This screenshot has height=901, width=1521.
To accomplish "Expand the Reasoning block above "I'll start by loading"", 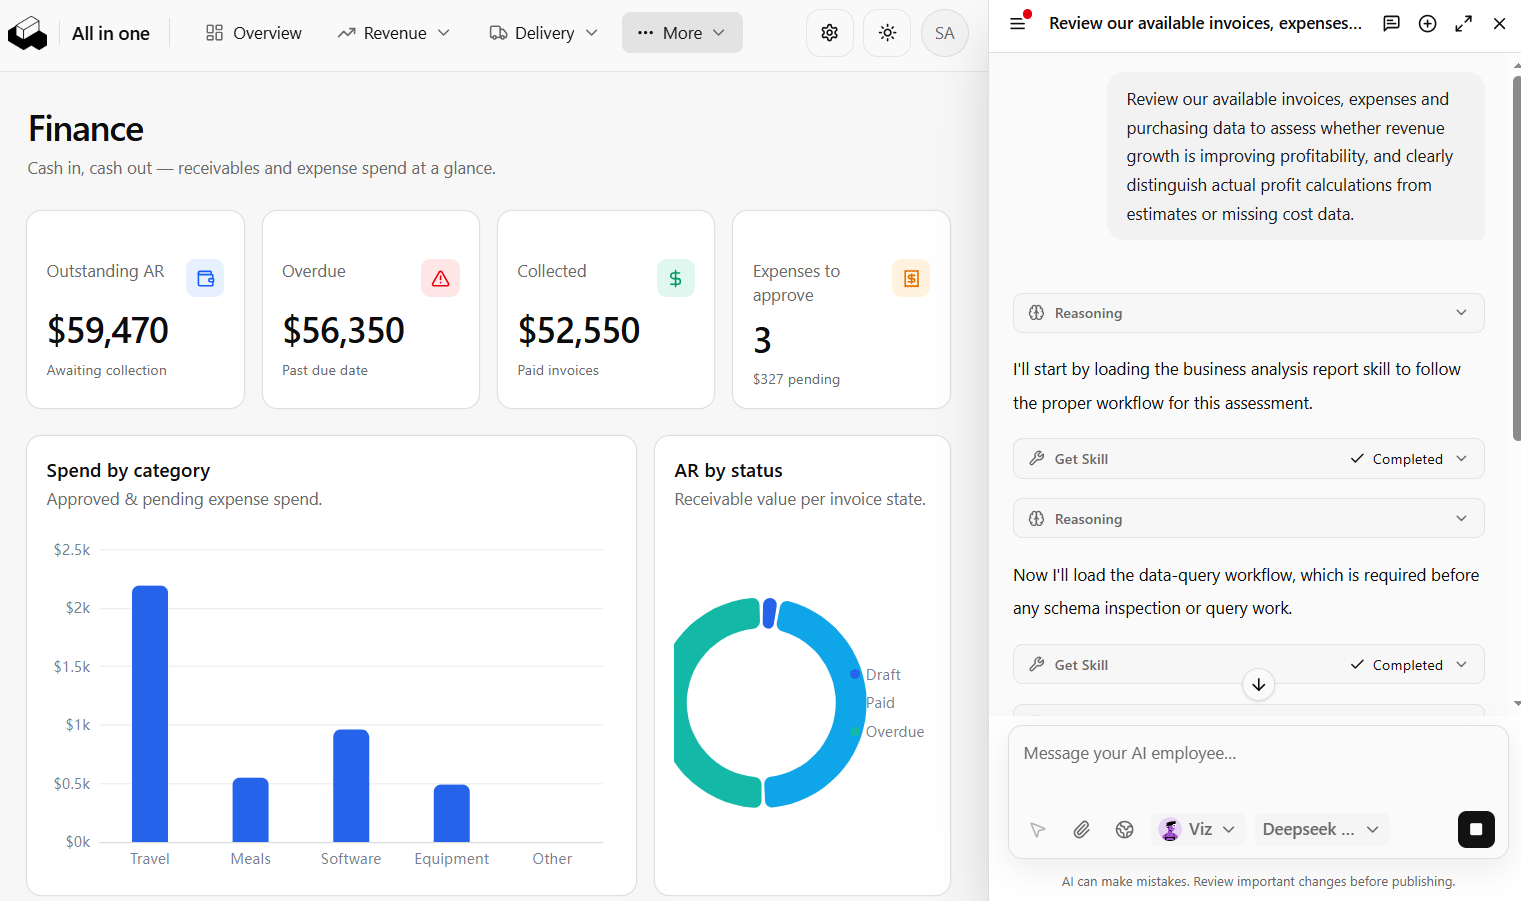I will click(x=1248, y=313).
